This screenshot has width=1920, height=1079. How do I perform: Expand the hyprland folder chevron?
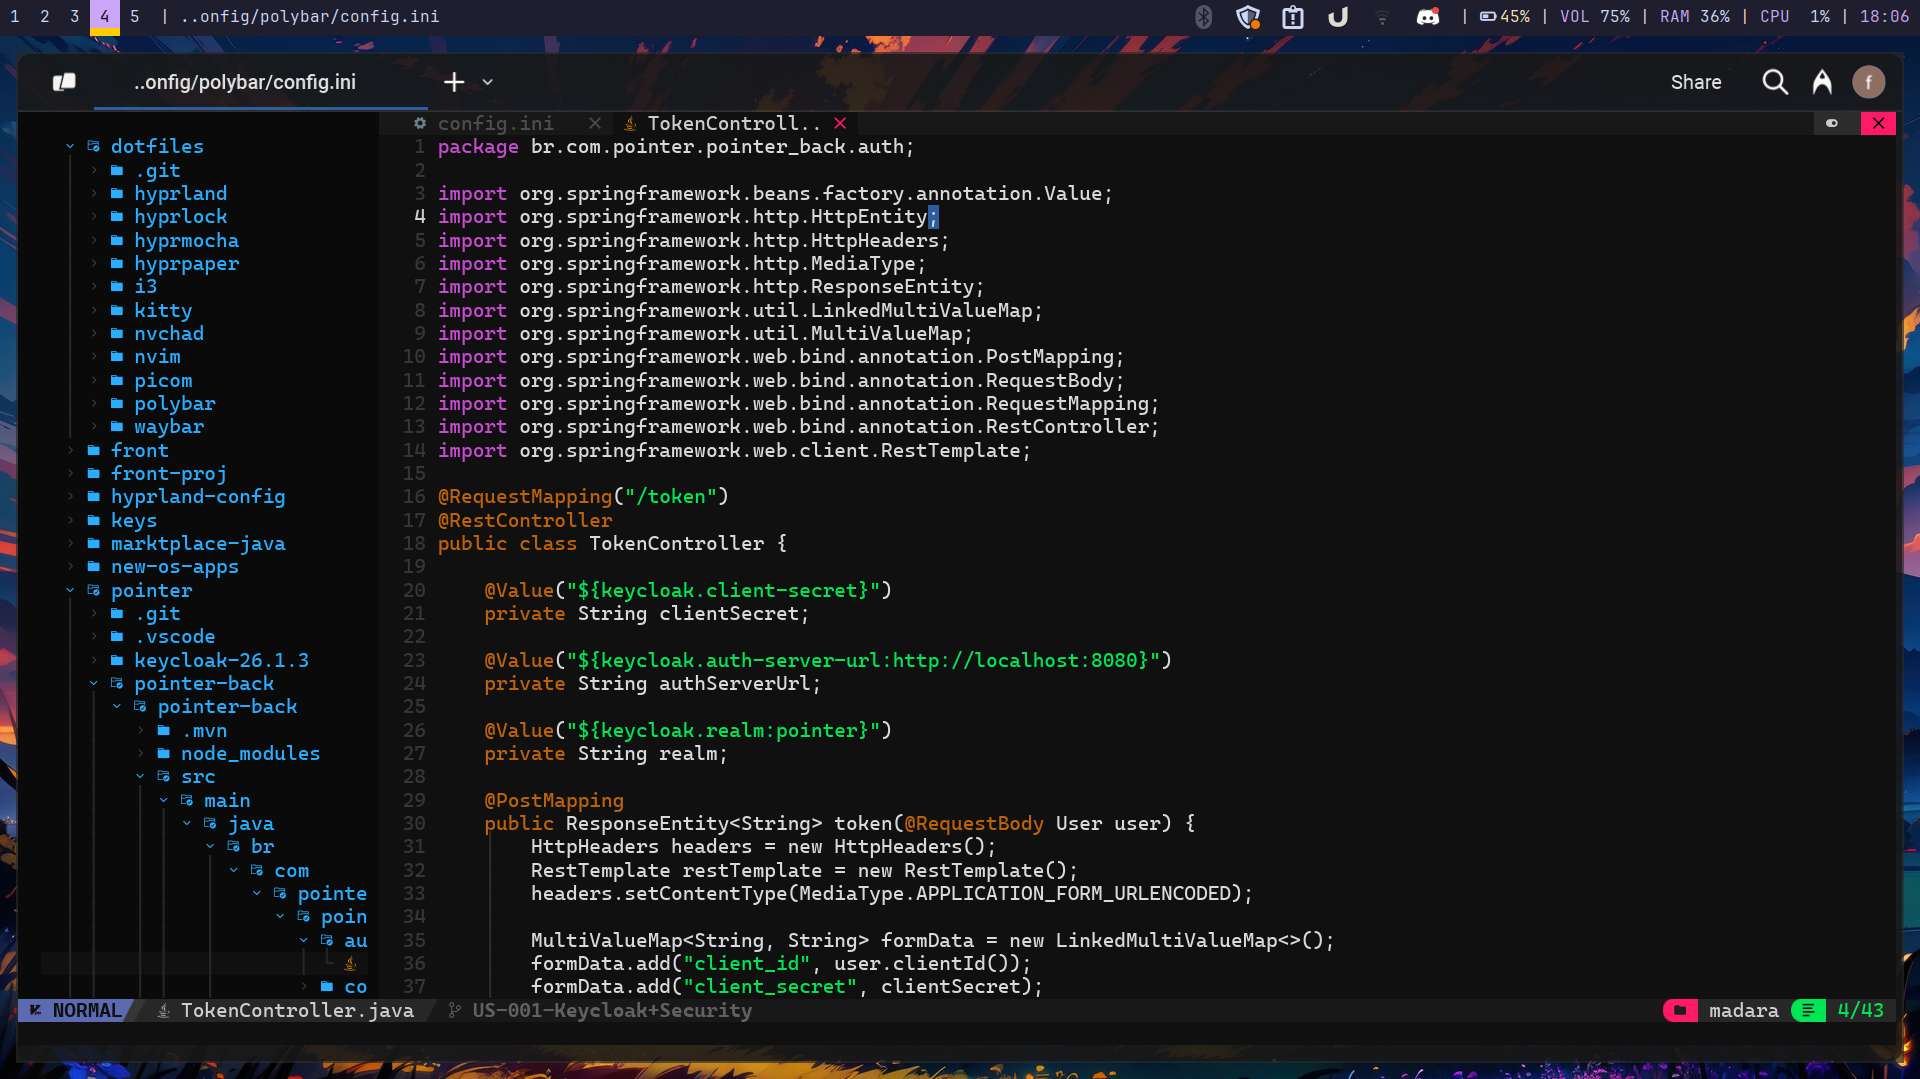(94, 194)
